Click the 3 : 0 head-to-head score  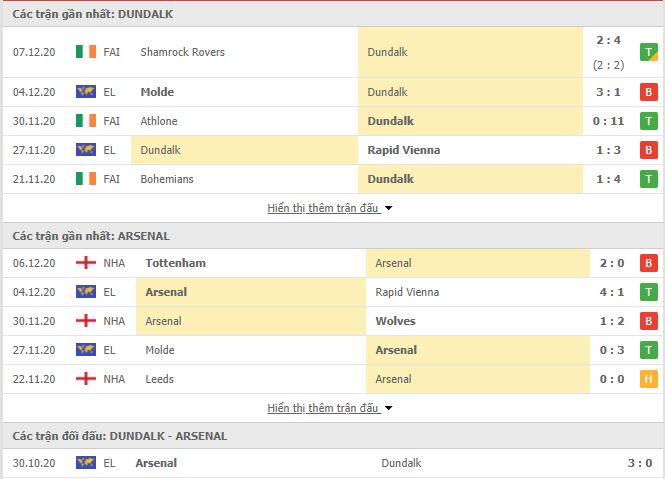tap(640, 462)
